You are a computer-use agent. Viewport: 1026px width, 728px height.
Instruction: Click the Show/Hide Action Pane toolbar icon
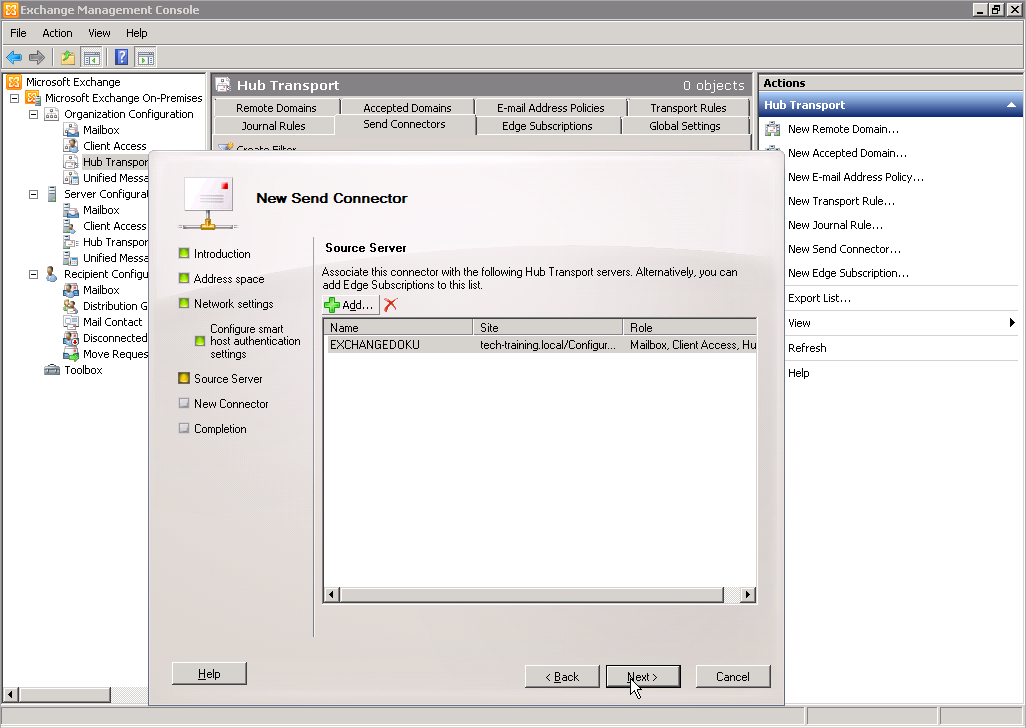click(x=146, y=58)
